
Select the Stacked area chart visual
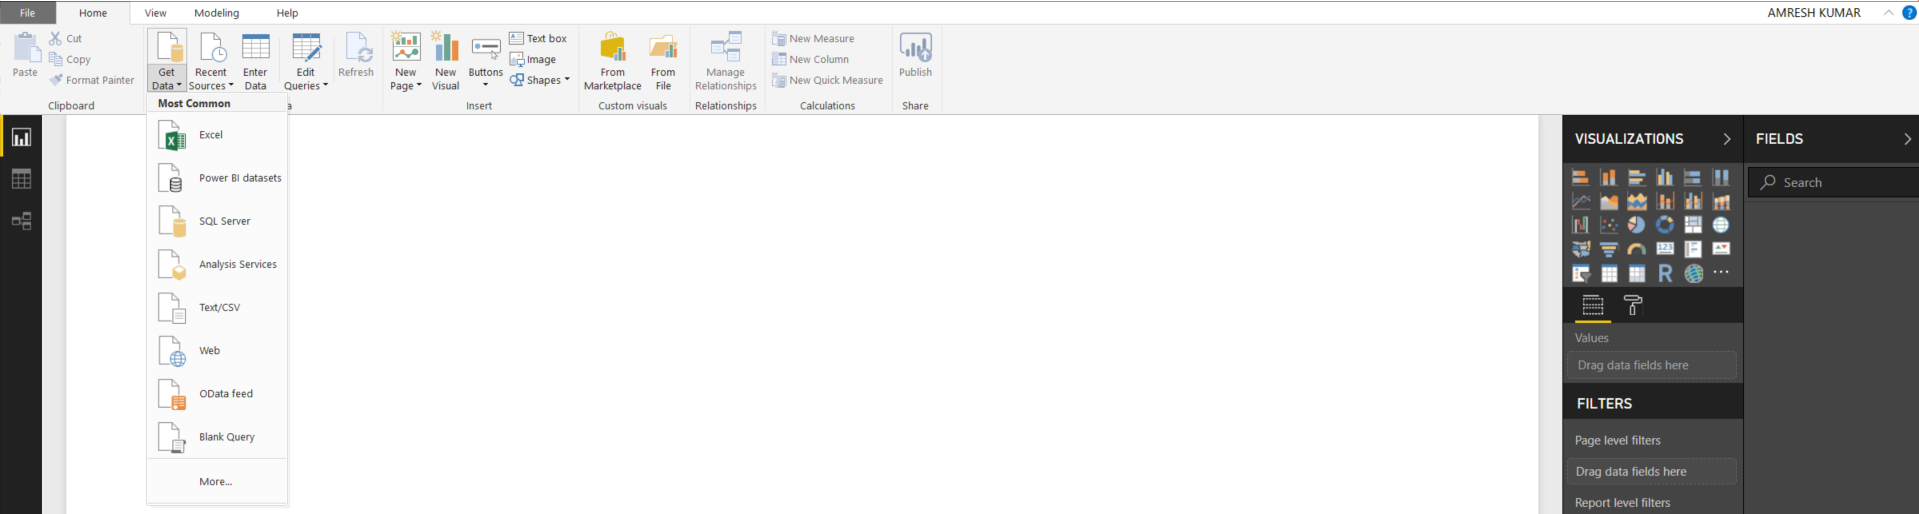tap(1637, 201)
